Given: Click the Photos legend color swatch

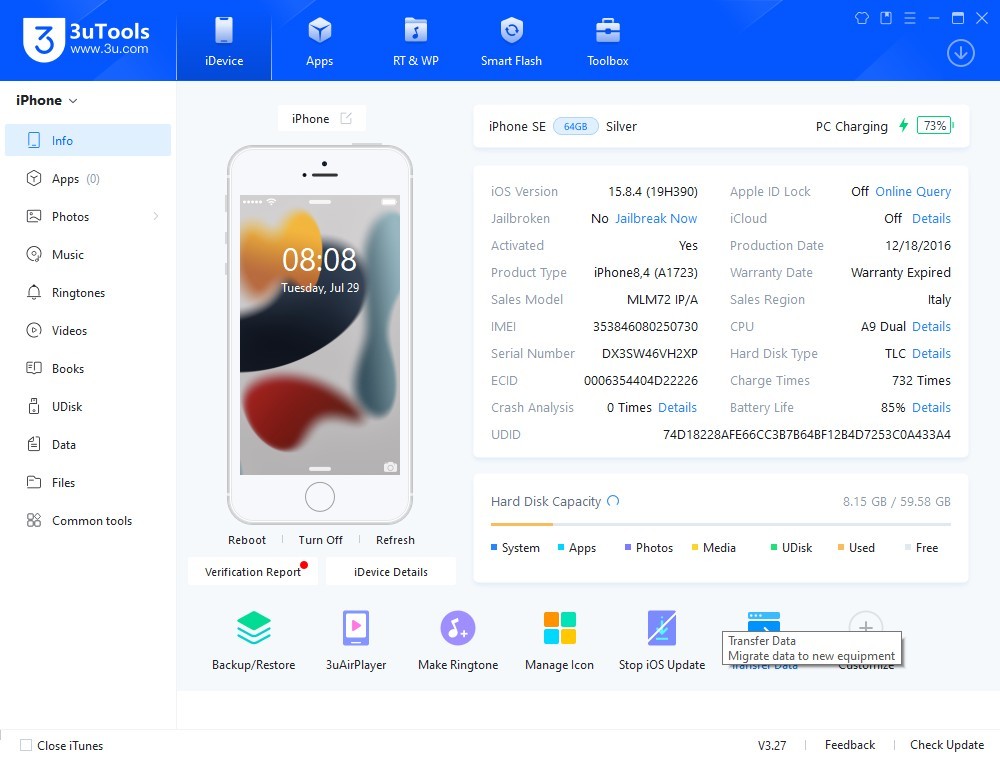Looking at the screenshot, I should 628,547.
